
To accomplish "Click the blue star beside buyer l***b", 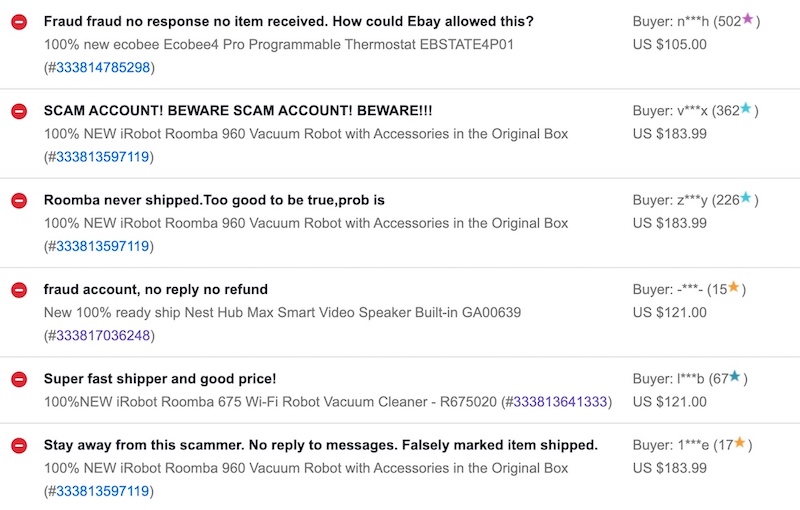I will coord(735,377).
